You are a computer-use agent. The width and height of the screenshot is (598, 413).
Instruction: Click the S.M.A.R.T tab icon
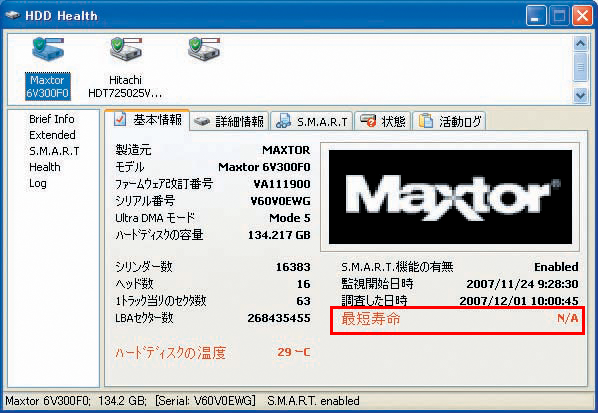click(283, 121)
